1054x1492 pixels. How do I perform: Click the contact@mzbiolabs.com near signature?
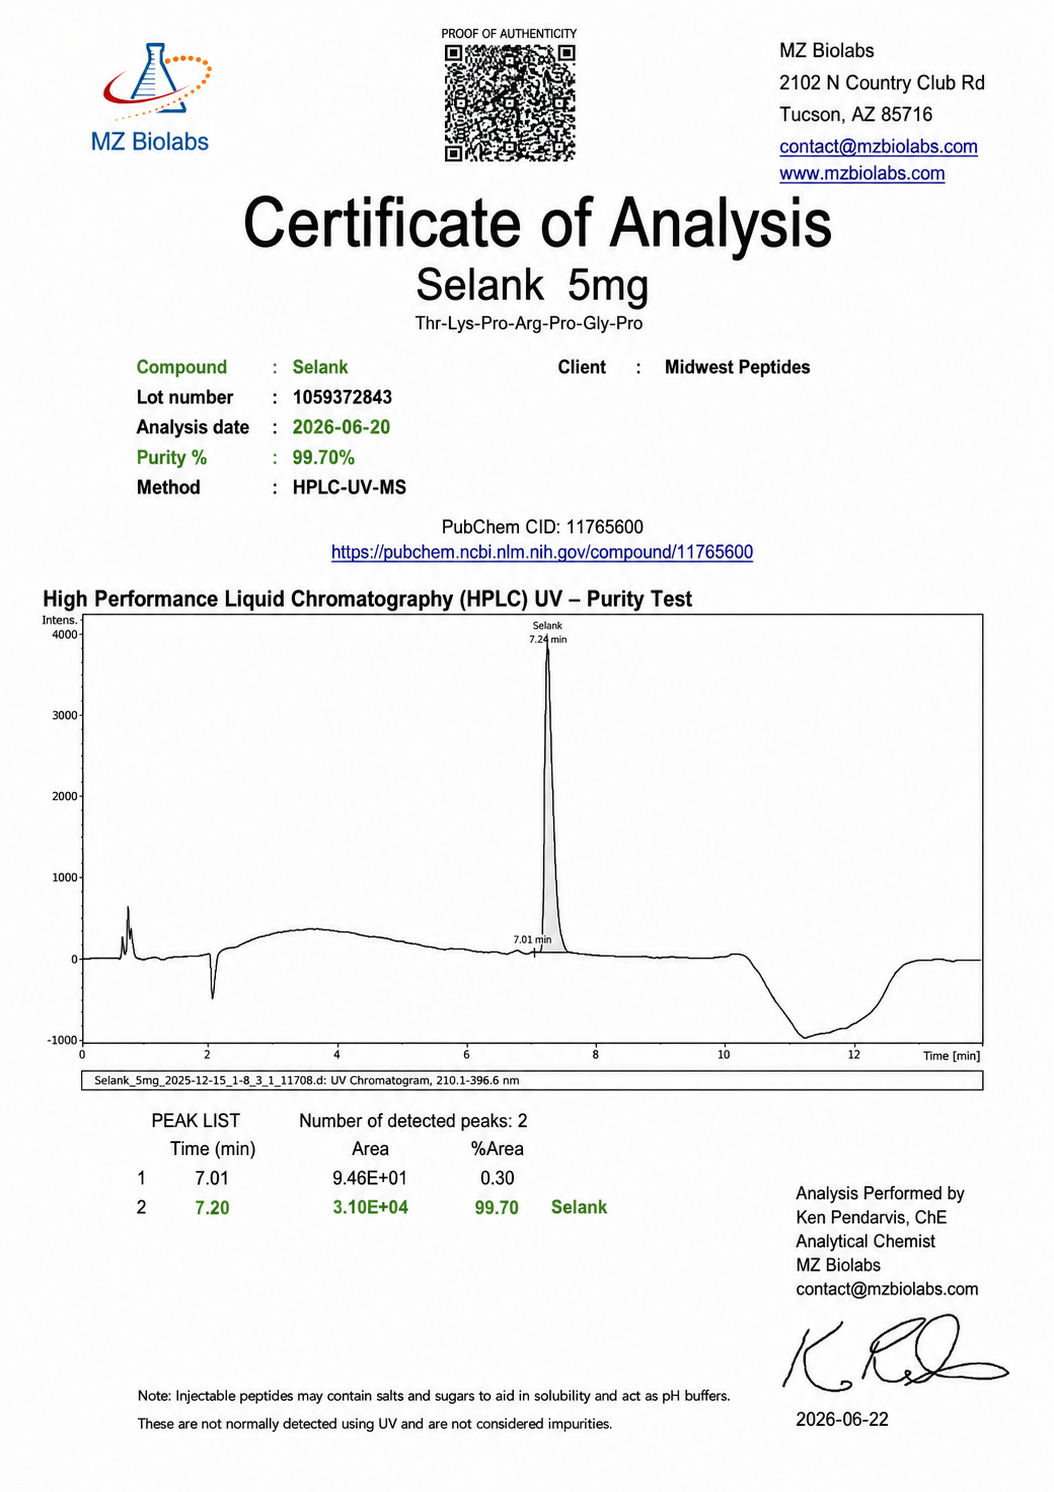coord(887,1289)
